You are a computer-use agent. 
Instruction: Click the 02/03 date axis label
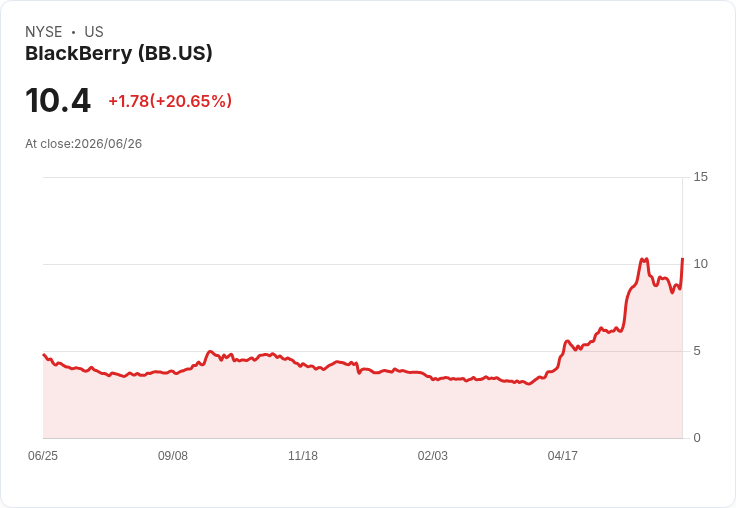point(433,456)
